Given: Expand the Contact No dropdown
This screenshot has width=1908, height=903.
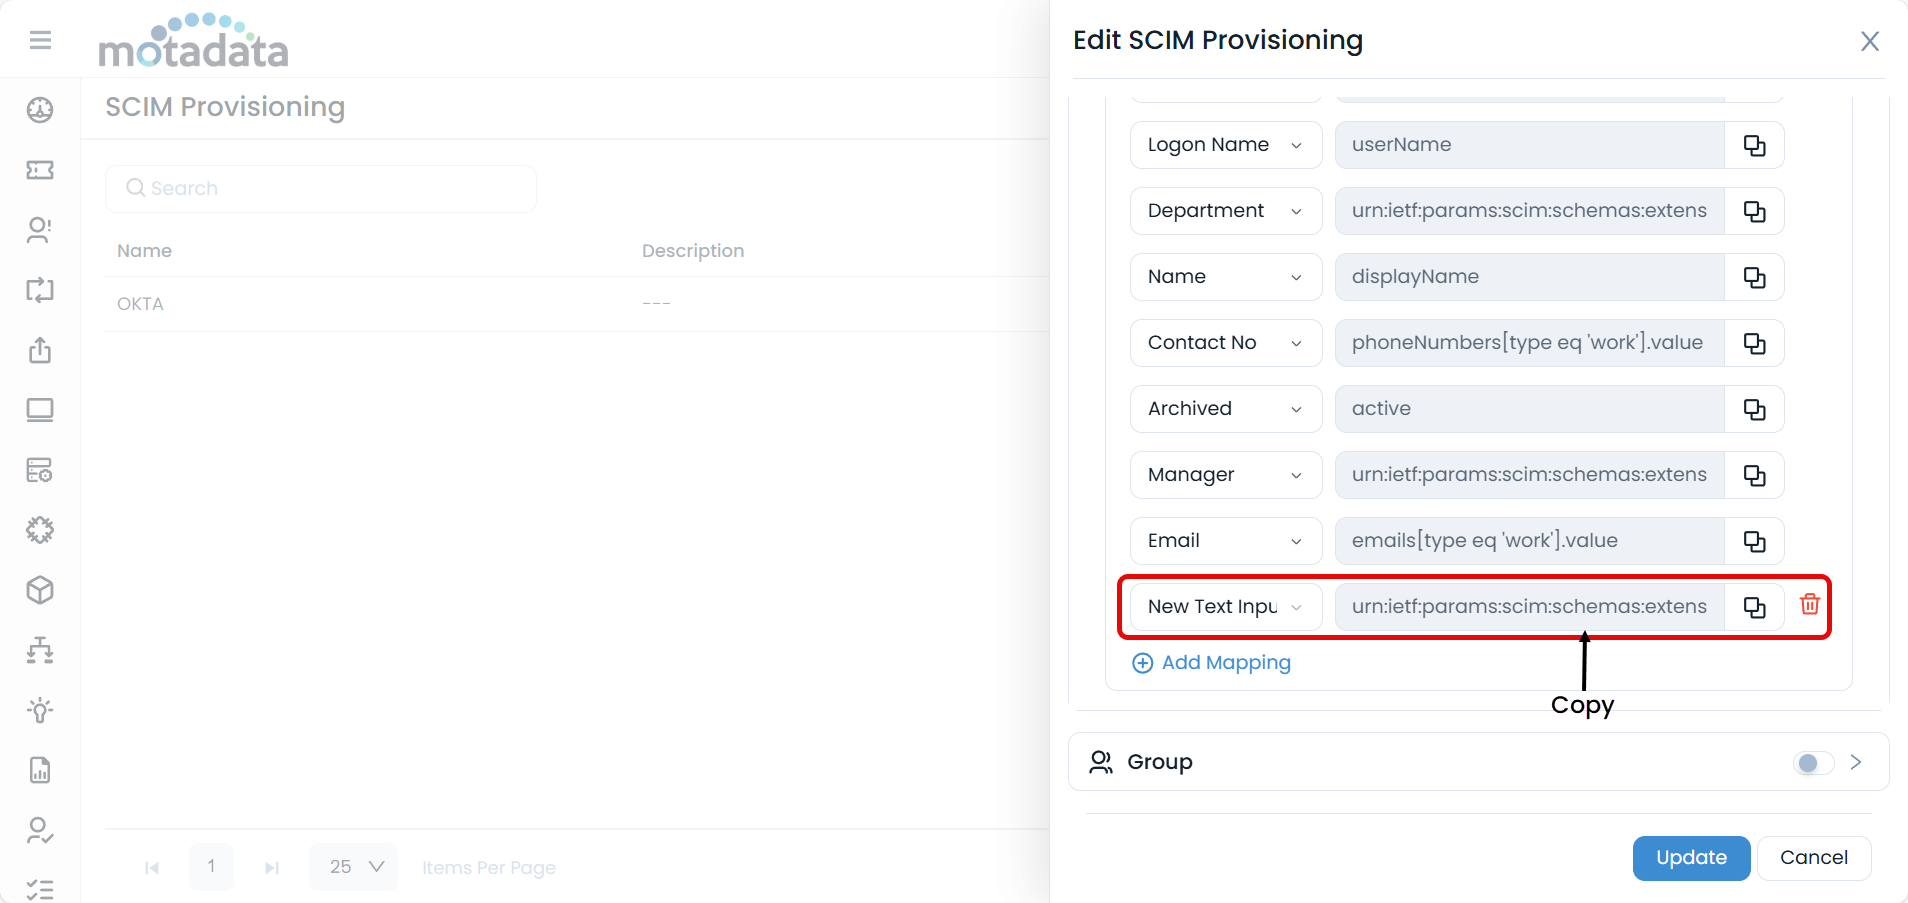Looking at the screenshot, I should pos(1225,343).
